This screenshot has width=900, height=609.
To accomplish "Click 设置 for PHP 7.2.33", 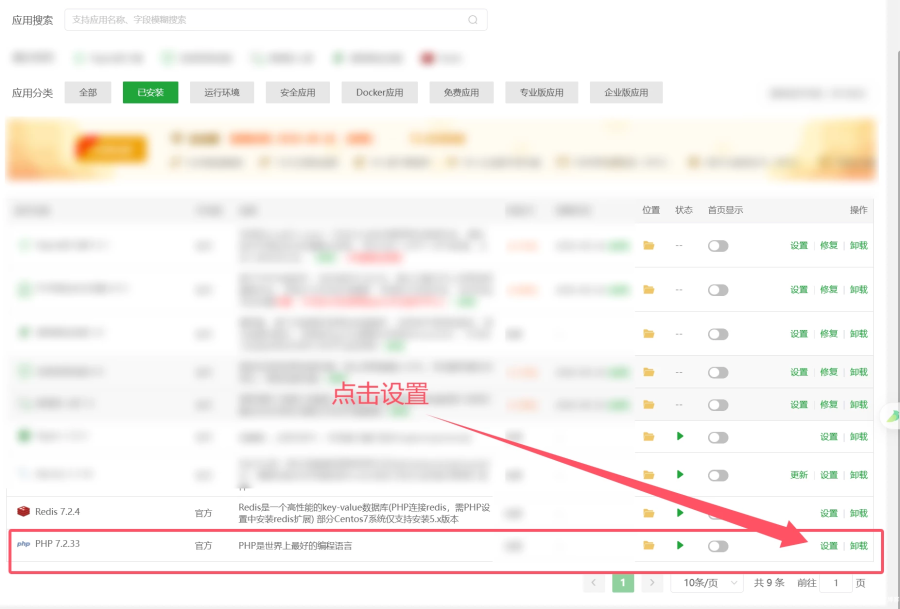I will 829,546.
